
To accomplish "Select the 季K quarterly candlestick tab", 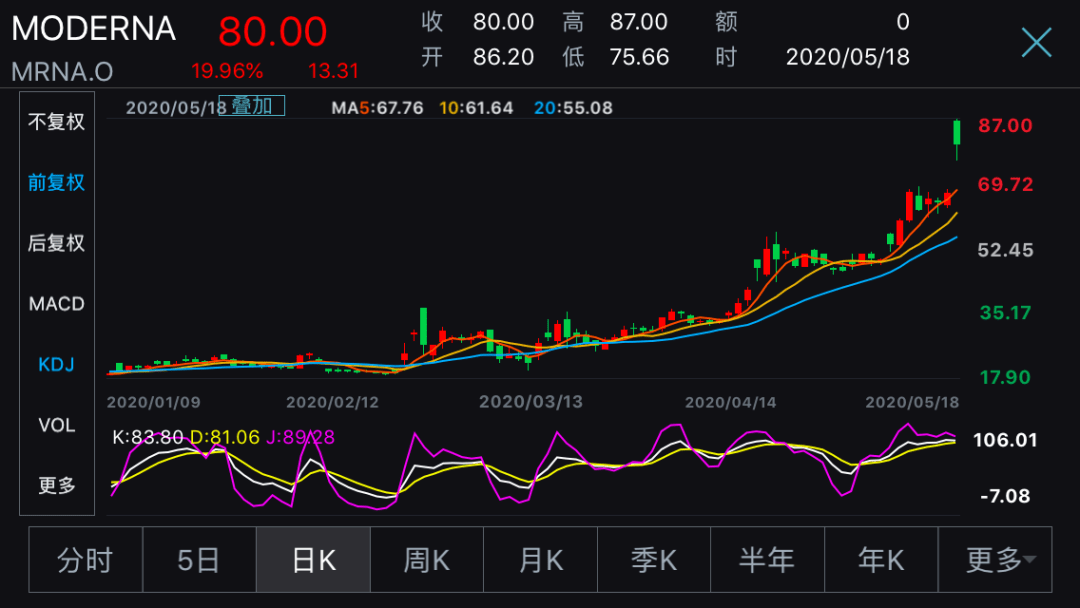I will (654, 560).
